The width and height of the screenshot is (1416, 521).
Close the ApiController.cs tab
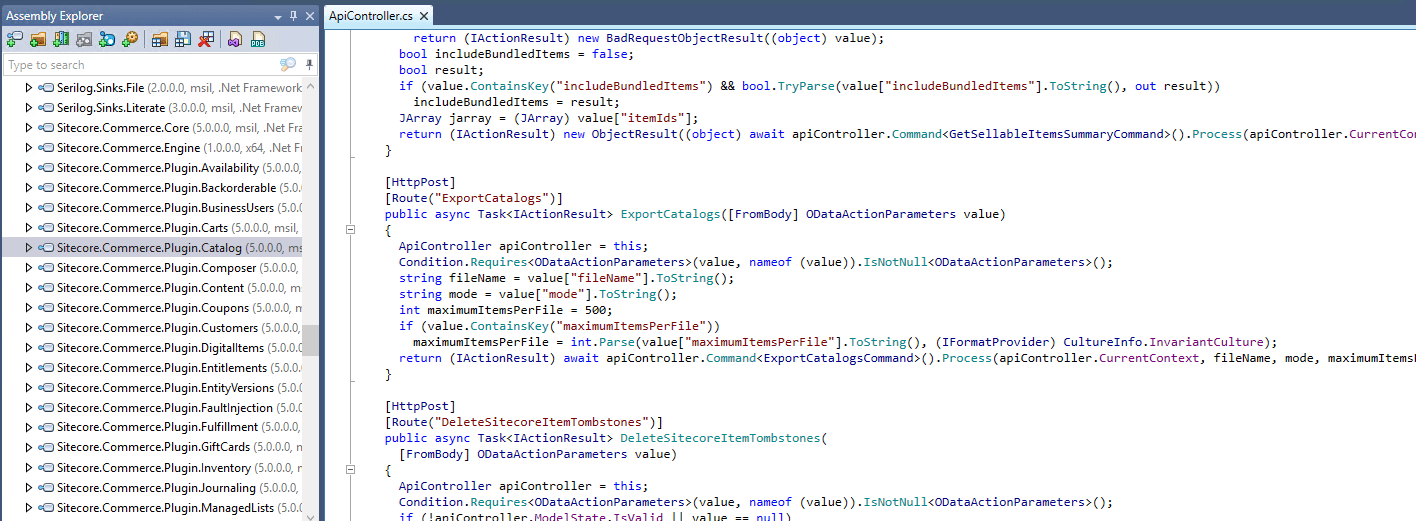(423, 16)
